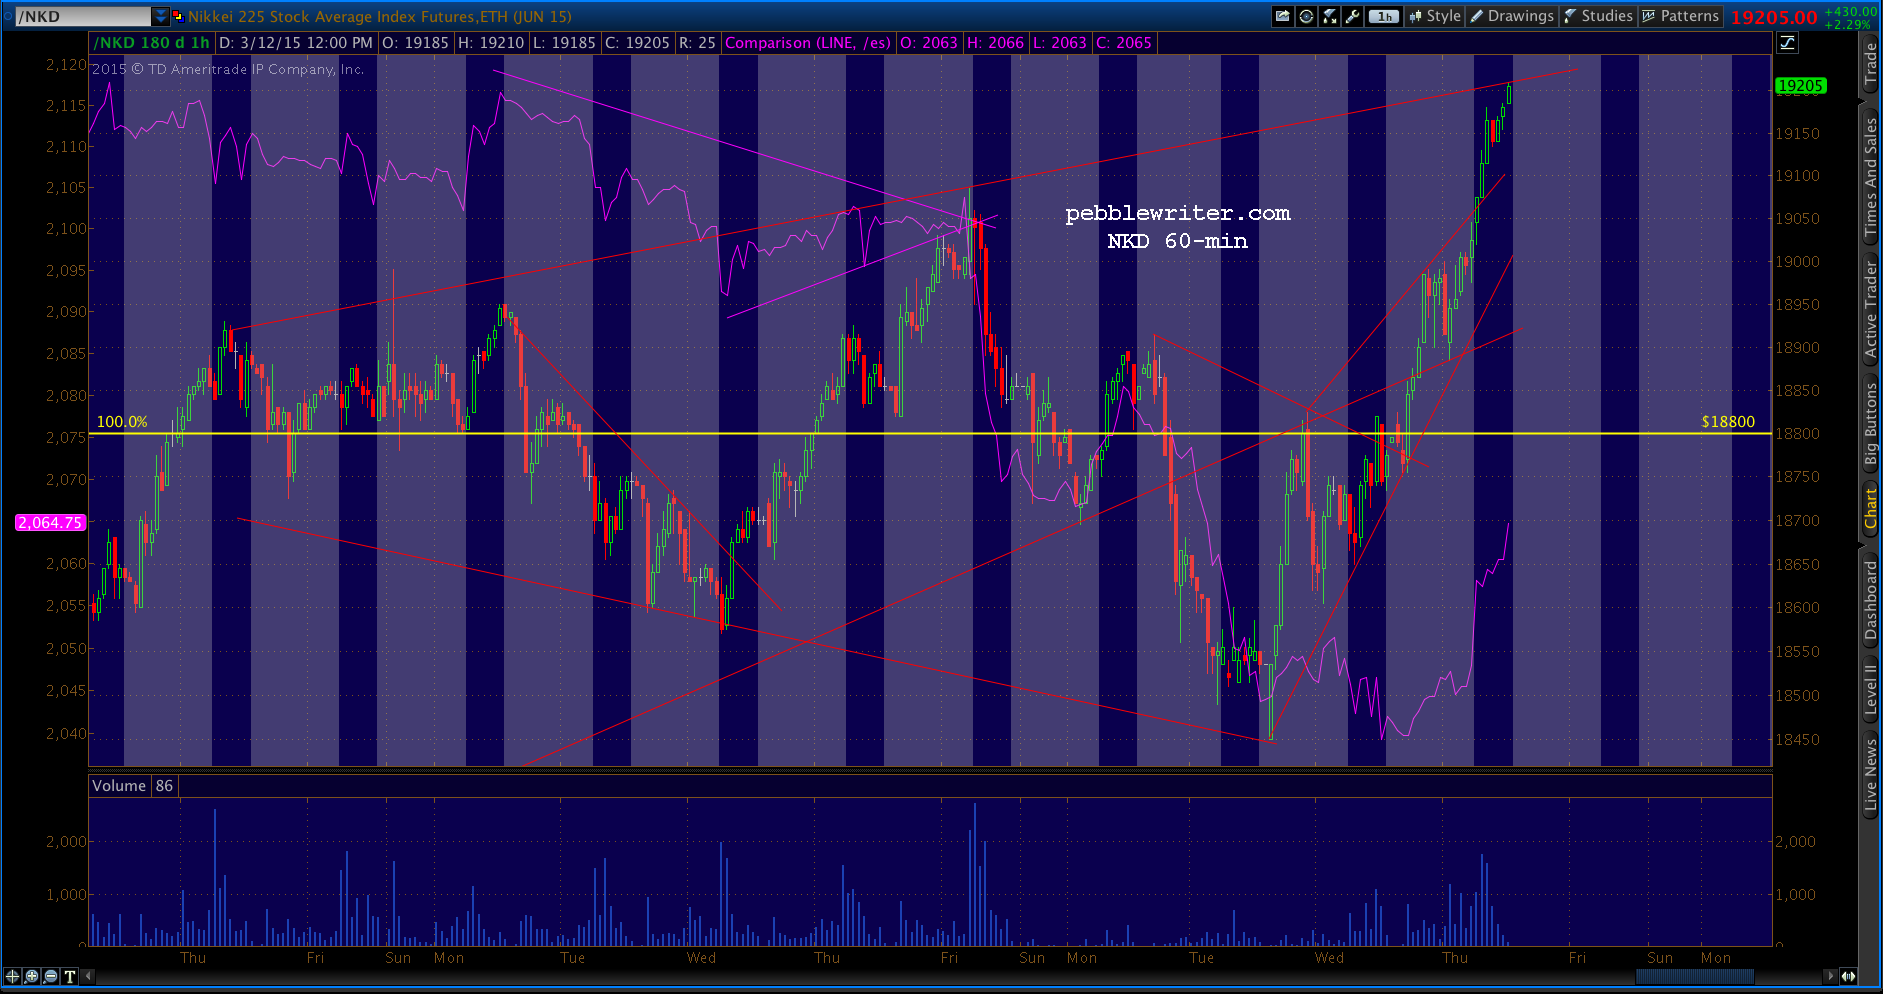Open the Patterns menu
This screenshot has width=1883, height=994.
pyautogui.click(x=1681, y=16)
